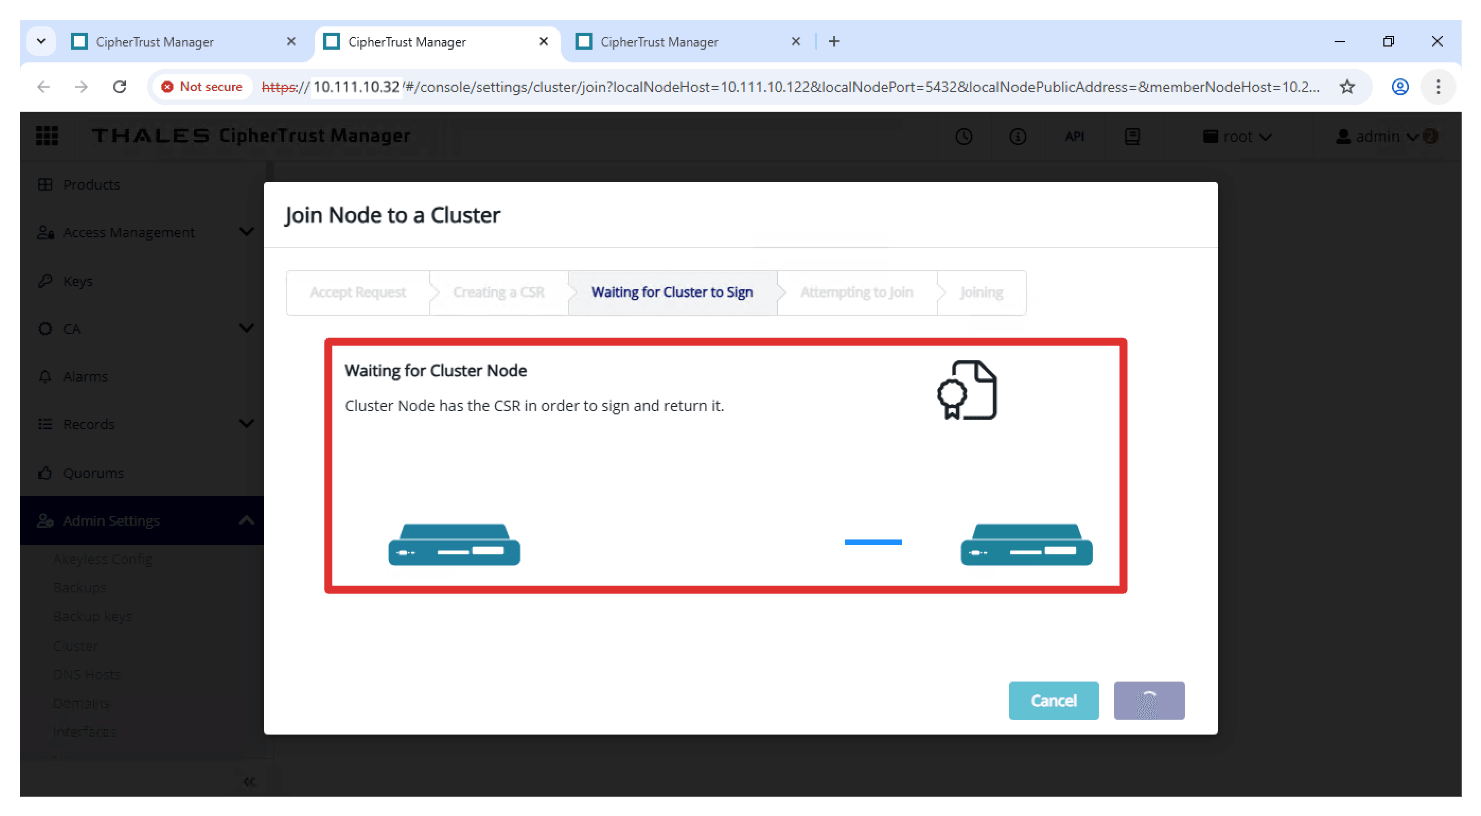Click the 'Join Node to a Cluster' title
This screenshot has height=816, width=1481.
point(393,215)
